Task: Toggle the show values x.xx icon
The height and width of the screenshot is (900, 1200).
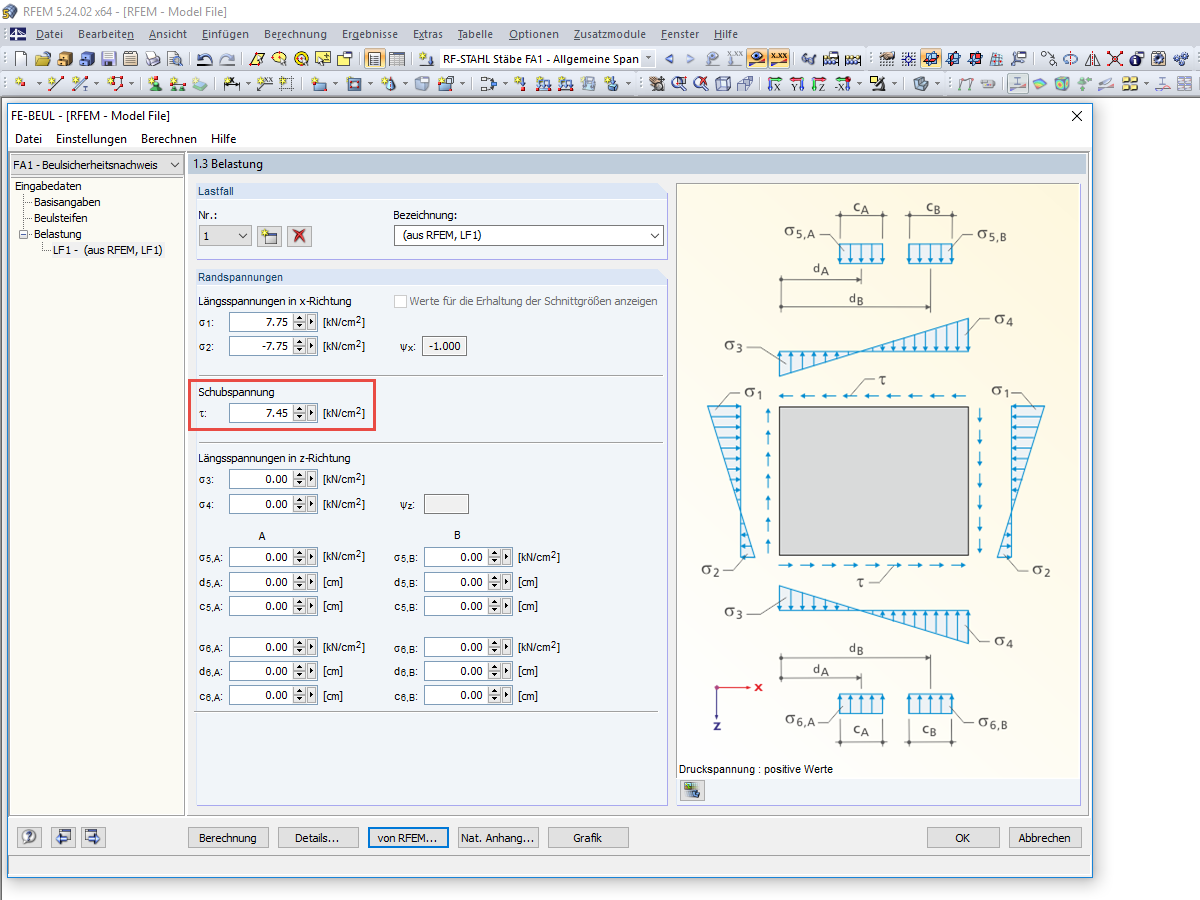Action: click(779, 59)
